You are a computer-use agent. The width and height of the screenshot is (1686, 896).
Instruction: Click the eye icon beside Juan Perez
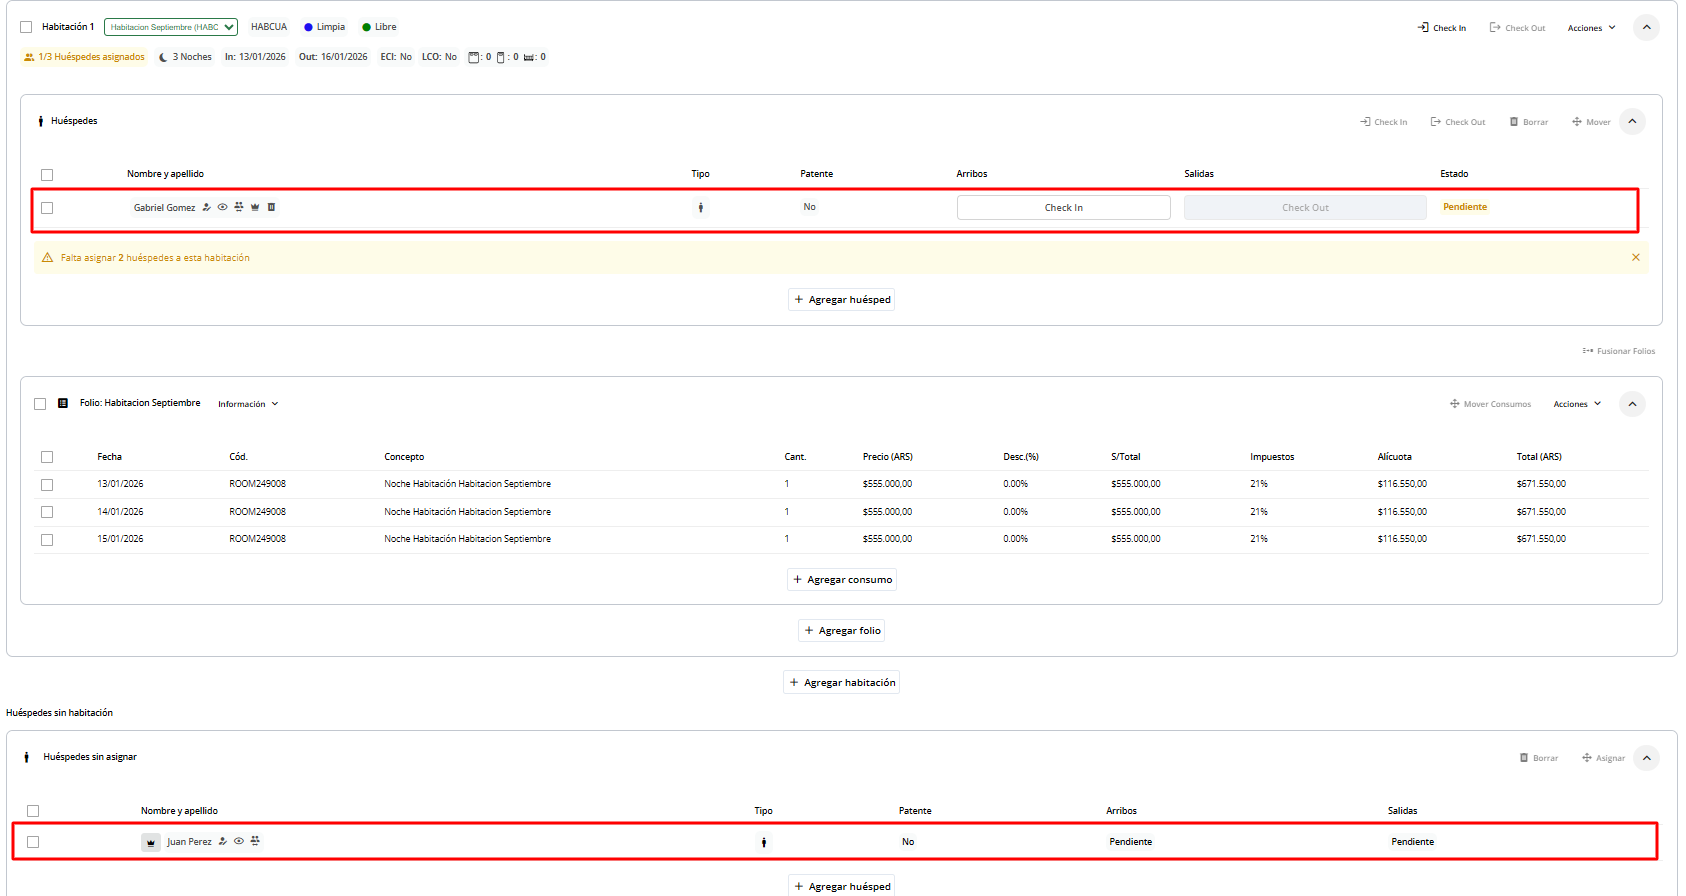(239, 841)
